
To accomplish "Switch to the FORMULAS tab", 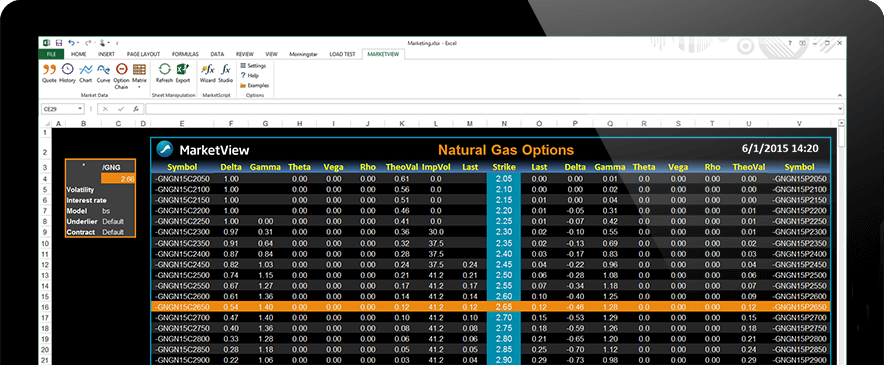I will tap(185, 54).
